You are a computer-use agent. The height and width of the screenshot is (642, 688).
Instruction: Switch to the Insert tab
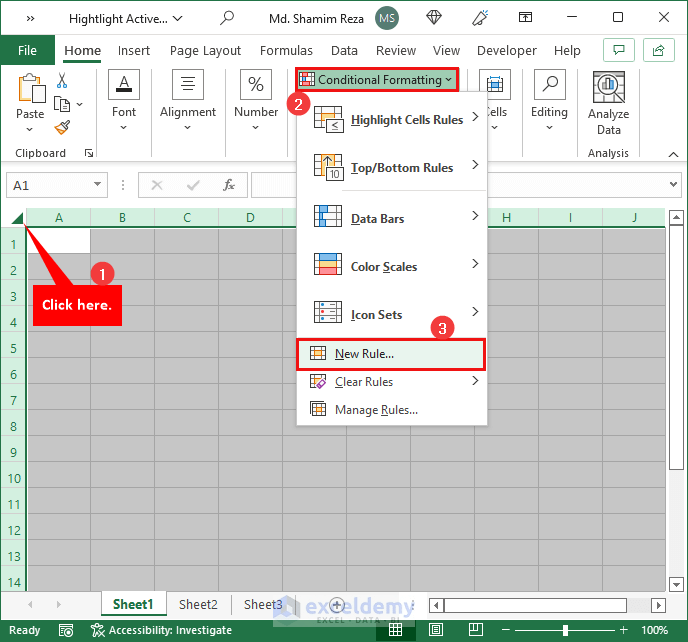[134, 50]
